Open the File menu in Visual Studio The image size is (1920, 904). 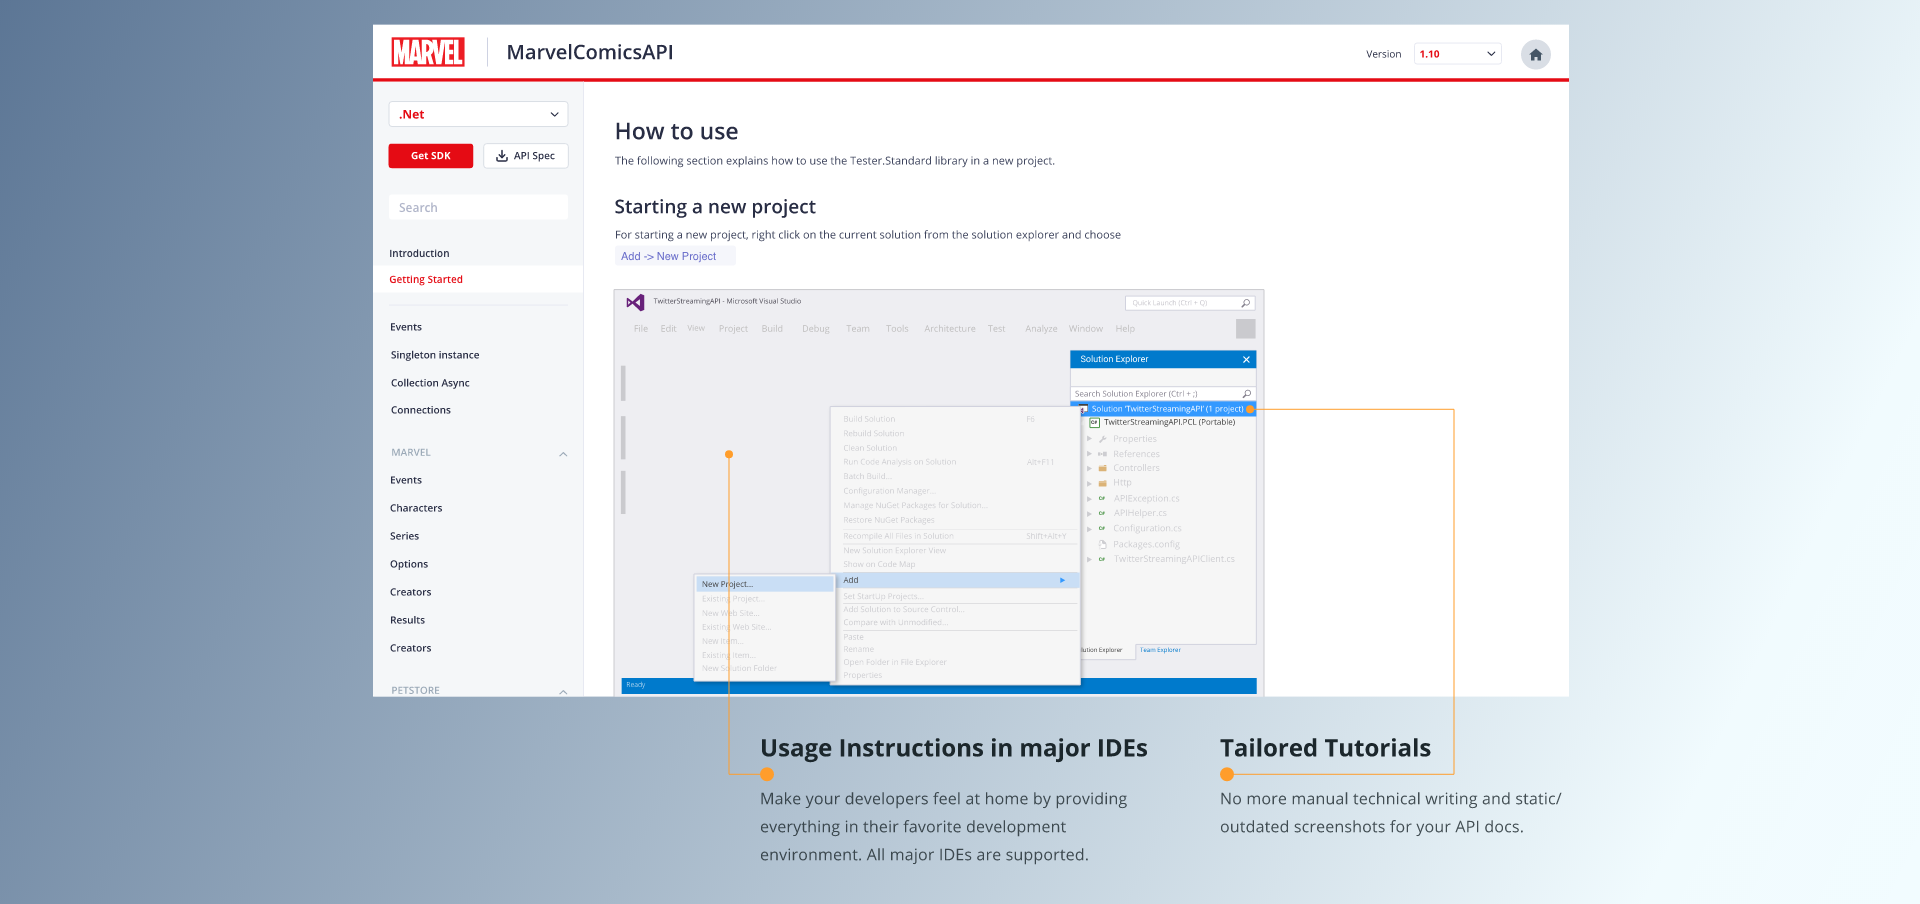click(x=641, y=329)
